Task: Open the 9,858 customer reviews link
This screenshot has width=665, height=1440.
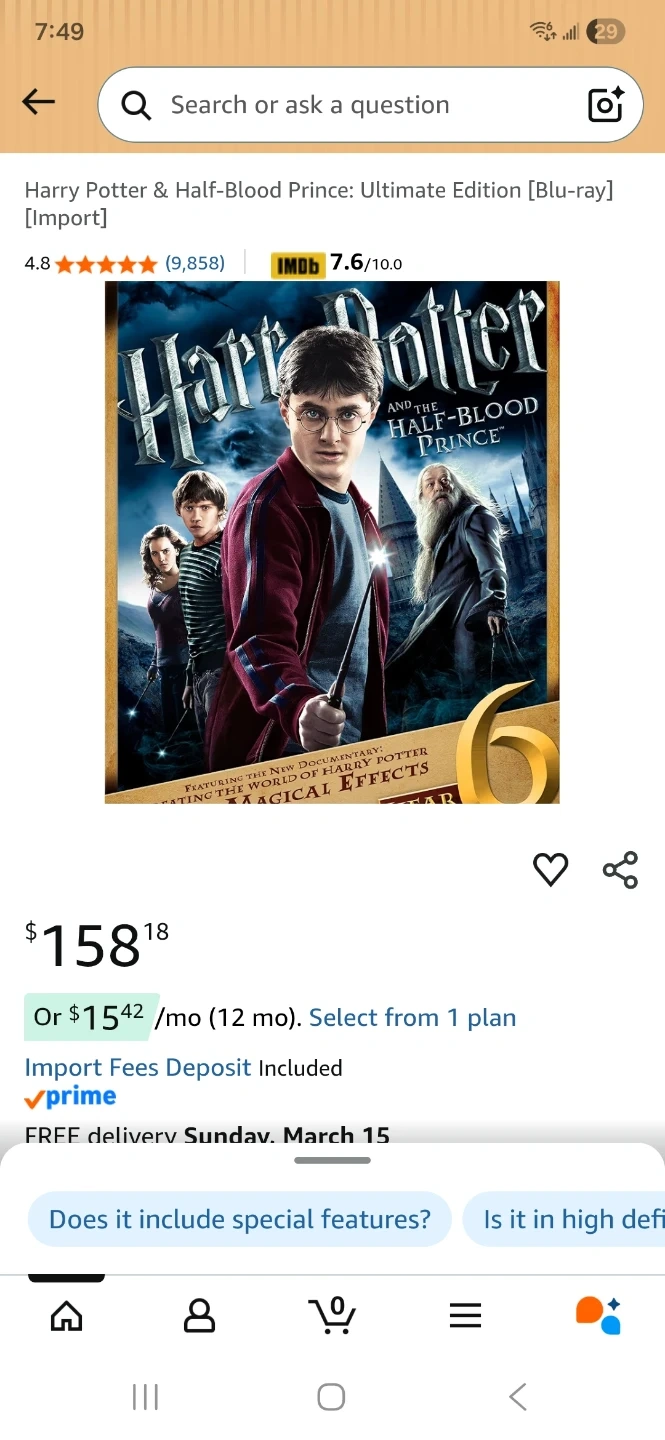Action: click(x=195, y=263)
